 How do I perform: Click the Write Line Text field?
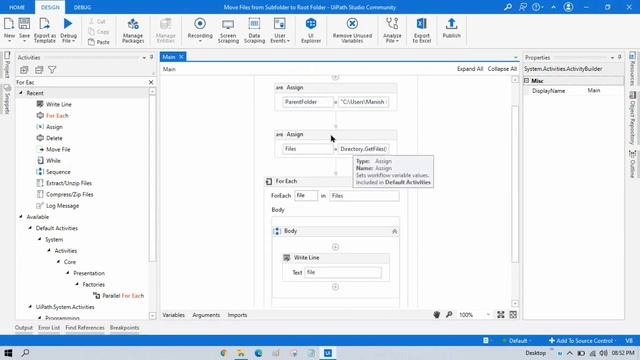343,272
